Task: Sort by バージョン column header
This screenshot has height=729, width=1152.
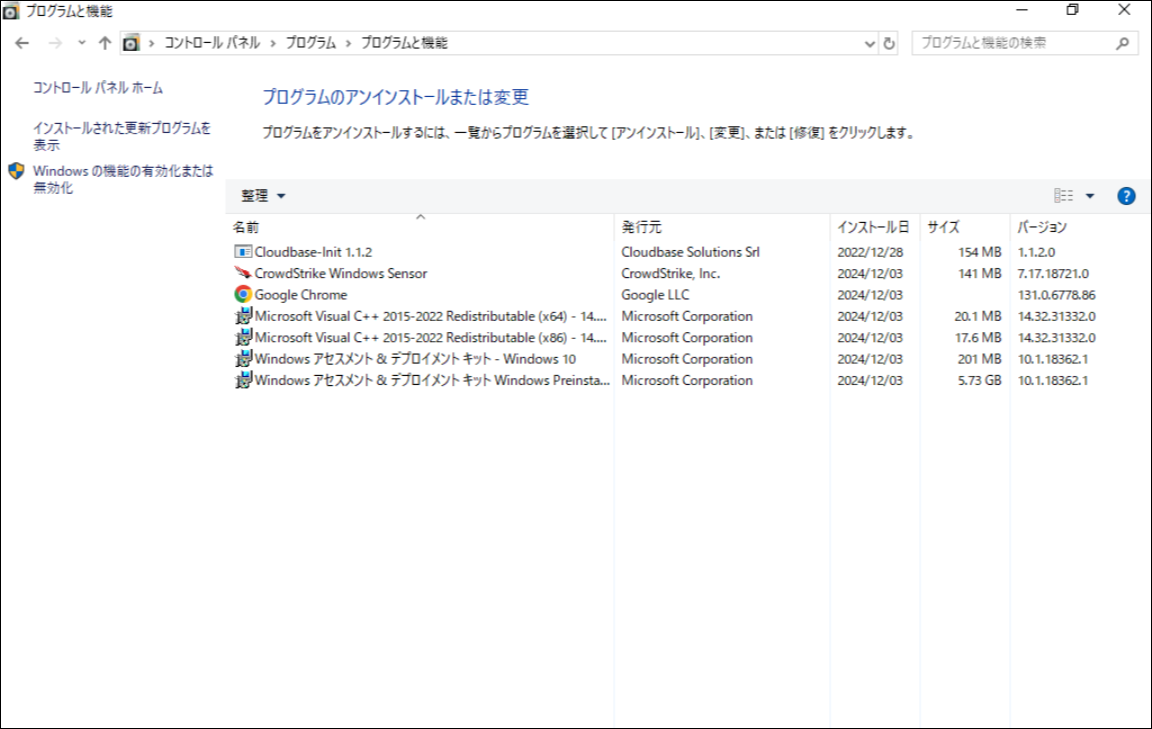Action: 1042,227
